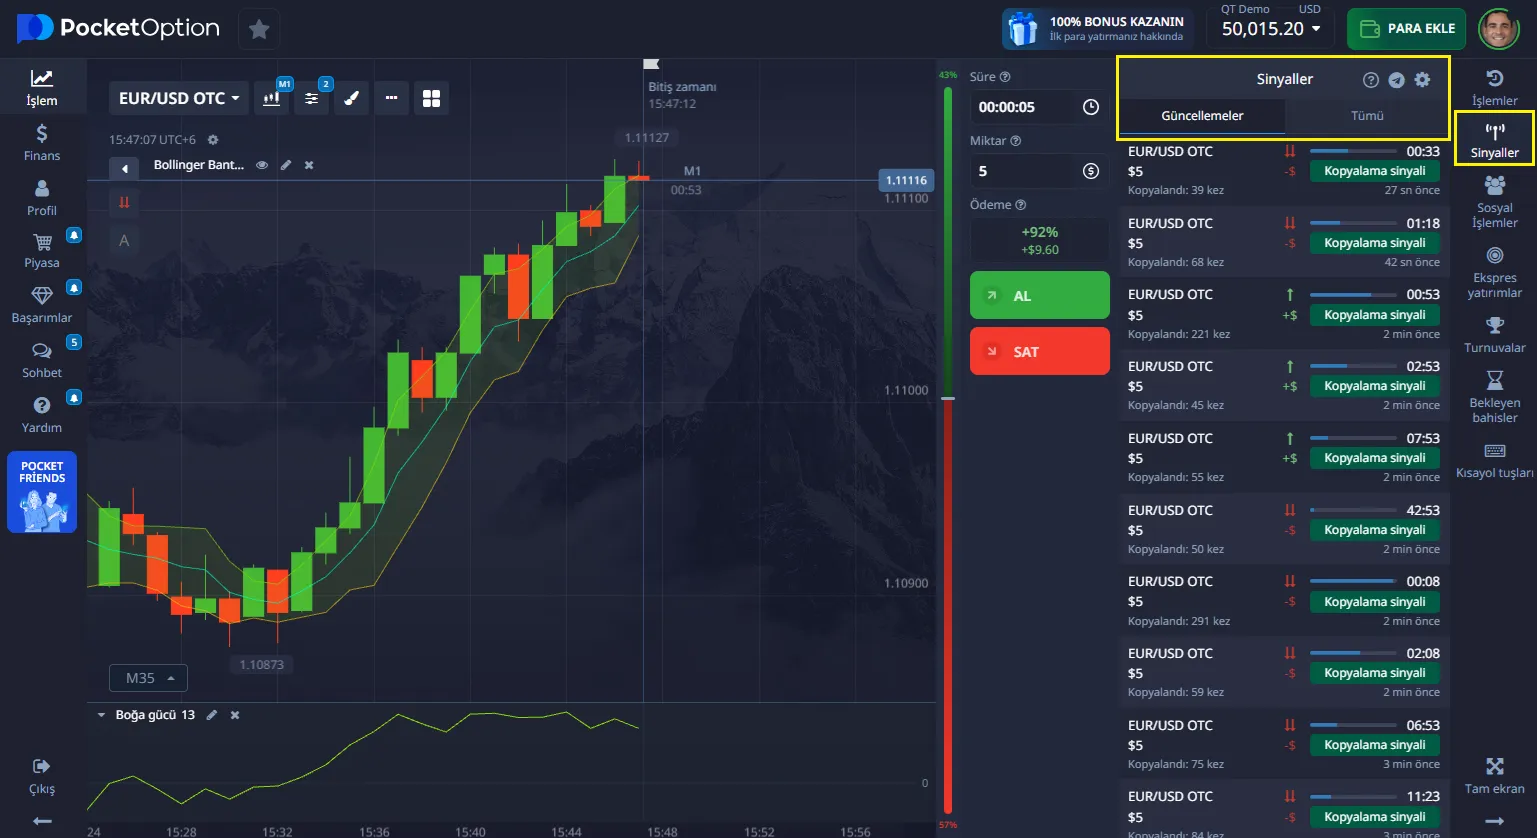
Task: Open the account balance dropdown
Action: [x=1270, y=29]
